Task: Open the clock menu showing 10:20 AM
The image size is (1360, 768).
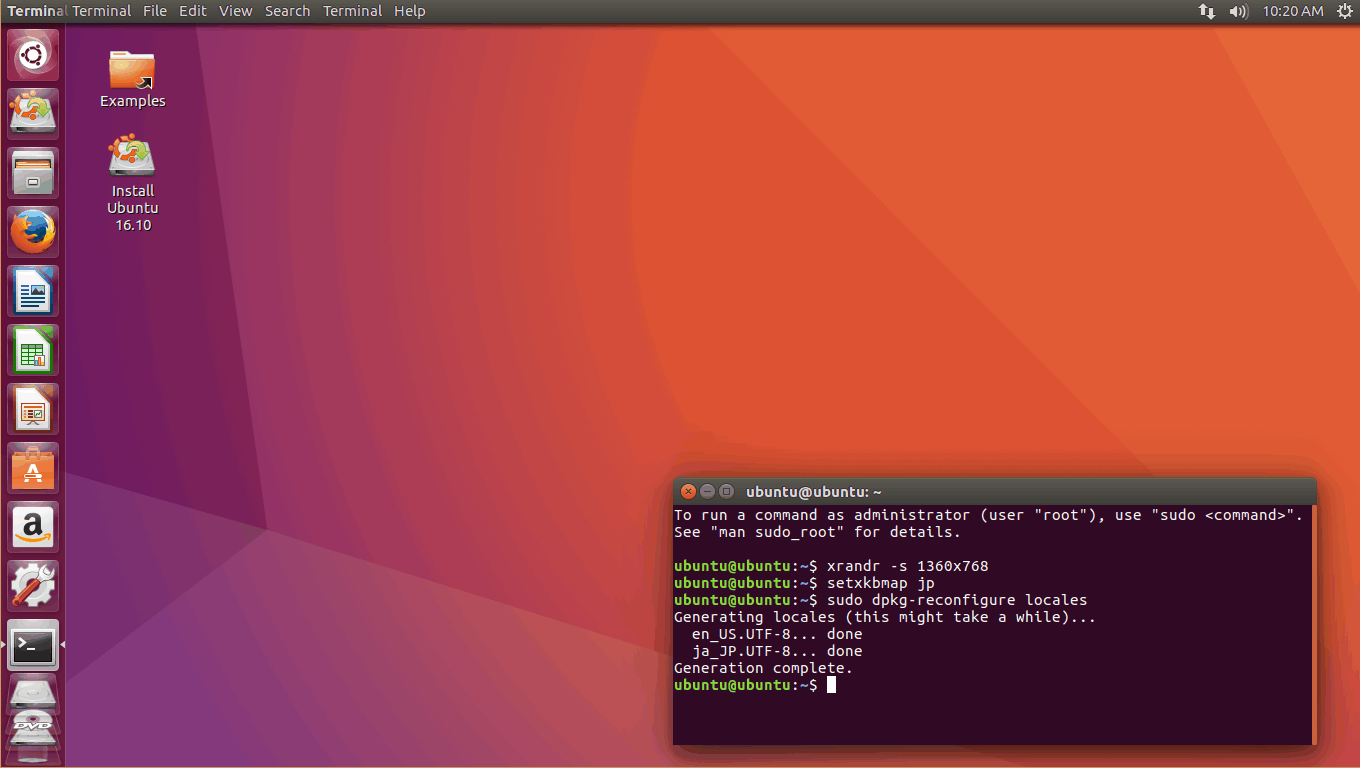Action: (1292, 11)
